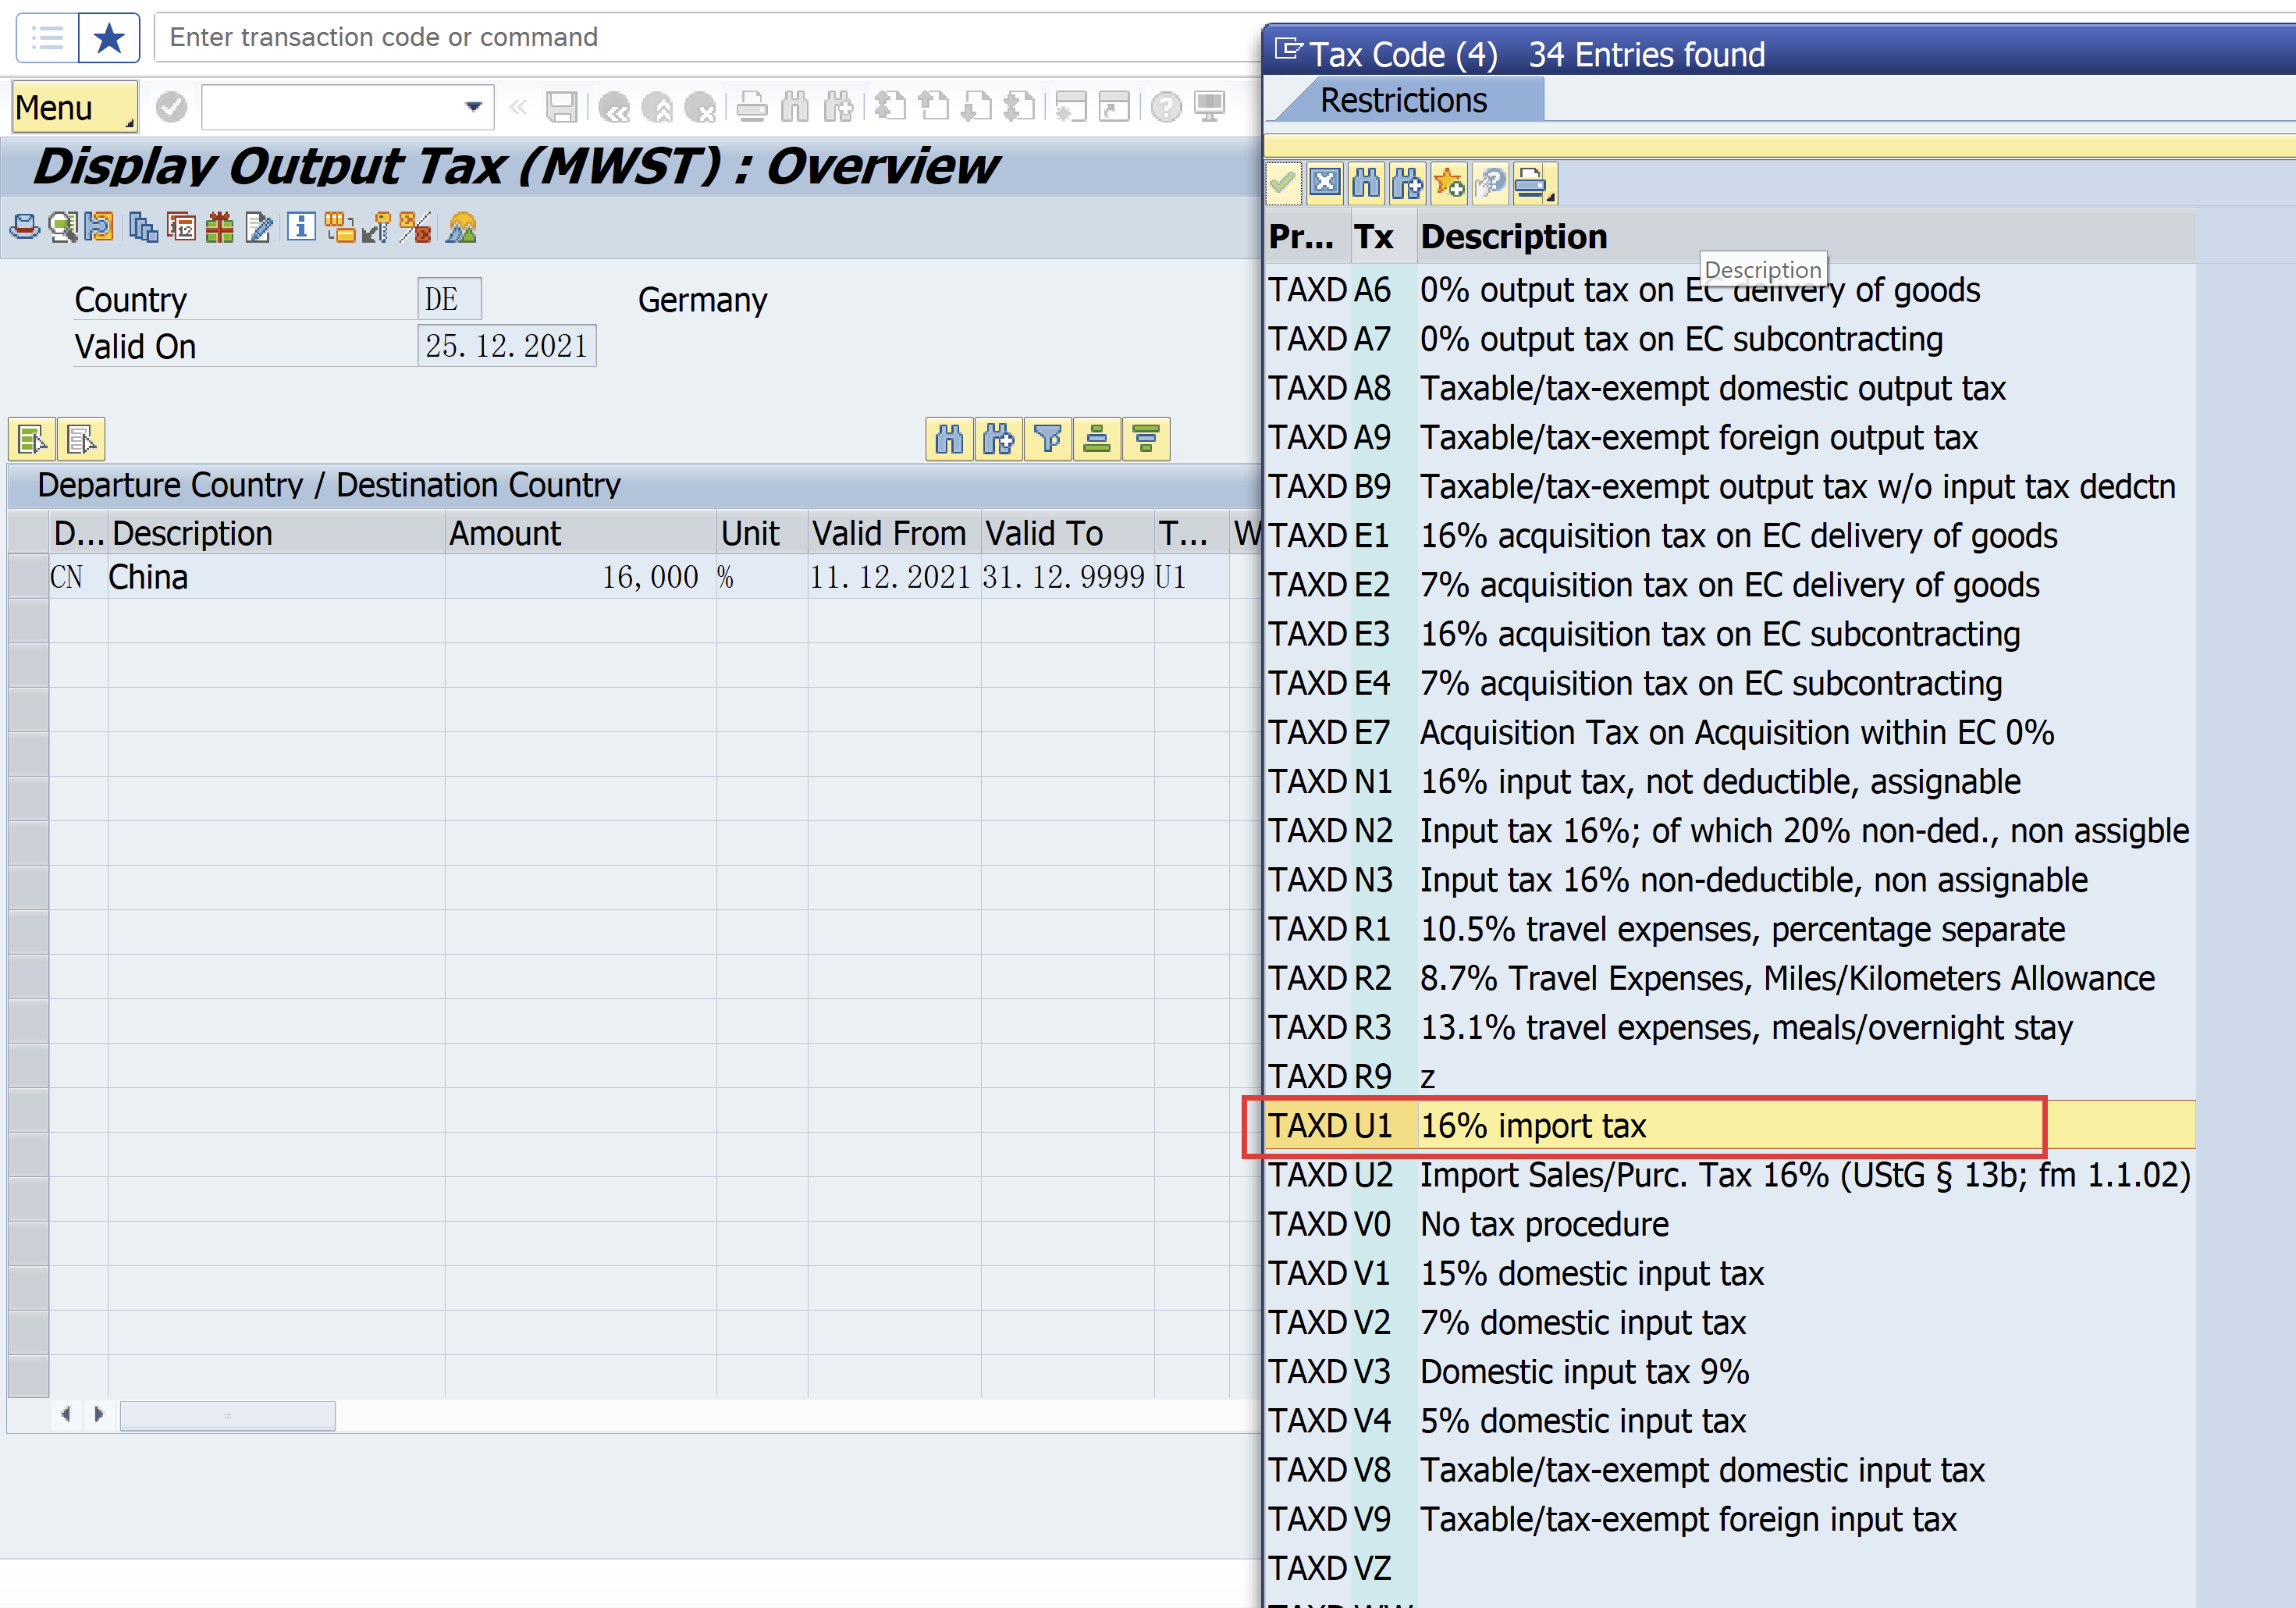Open favorites star icon

coord(108,38)
